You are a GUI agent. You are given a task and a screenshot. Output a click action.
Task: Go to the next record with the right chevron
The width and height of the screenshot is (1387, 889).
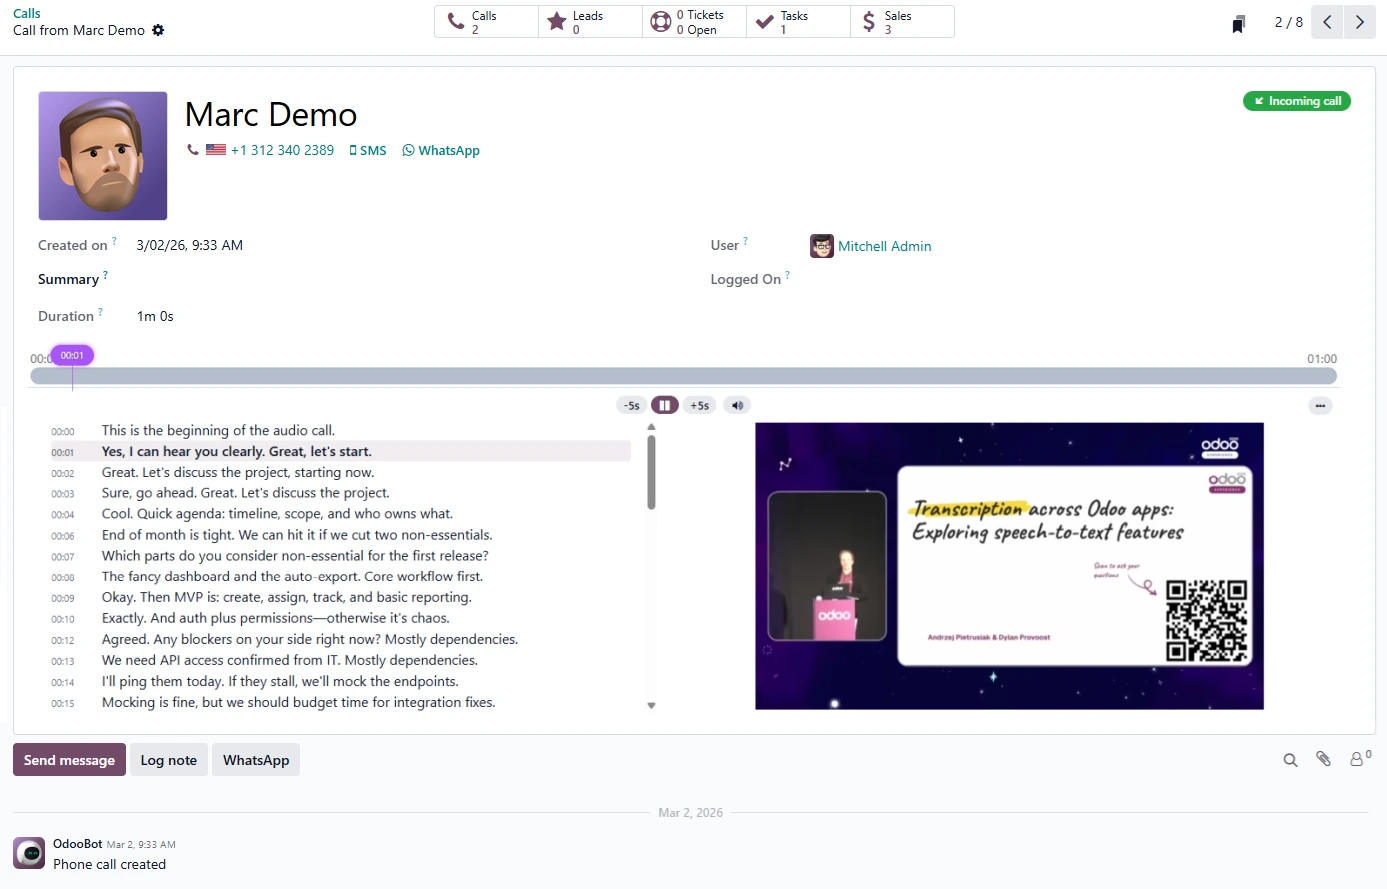pos(1359,21)
